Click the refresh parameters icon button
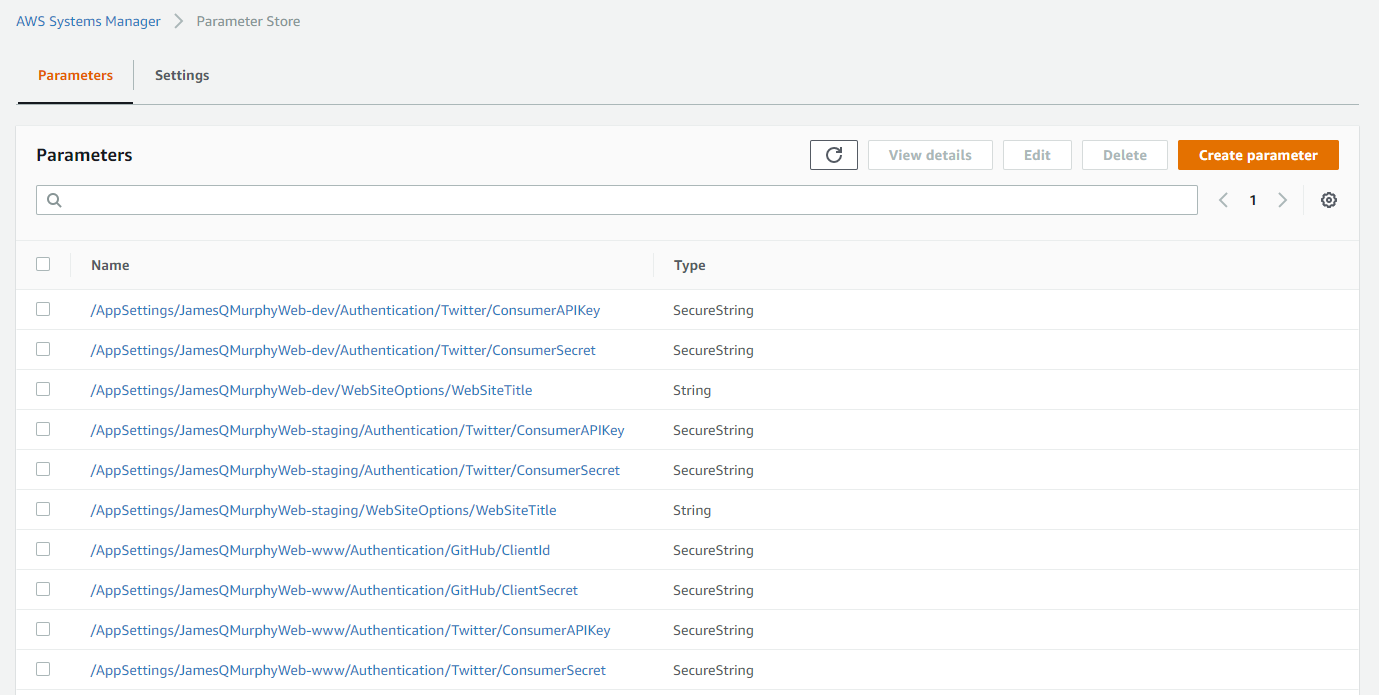This screenshot has width=1379, height=695. 834,155
